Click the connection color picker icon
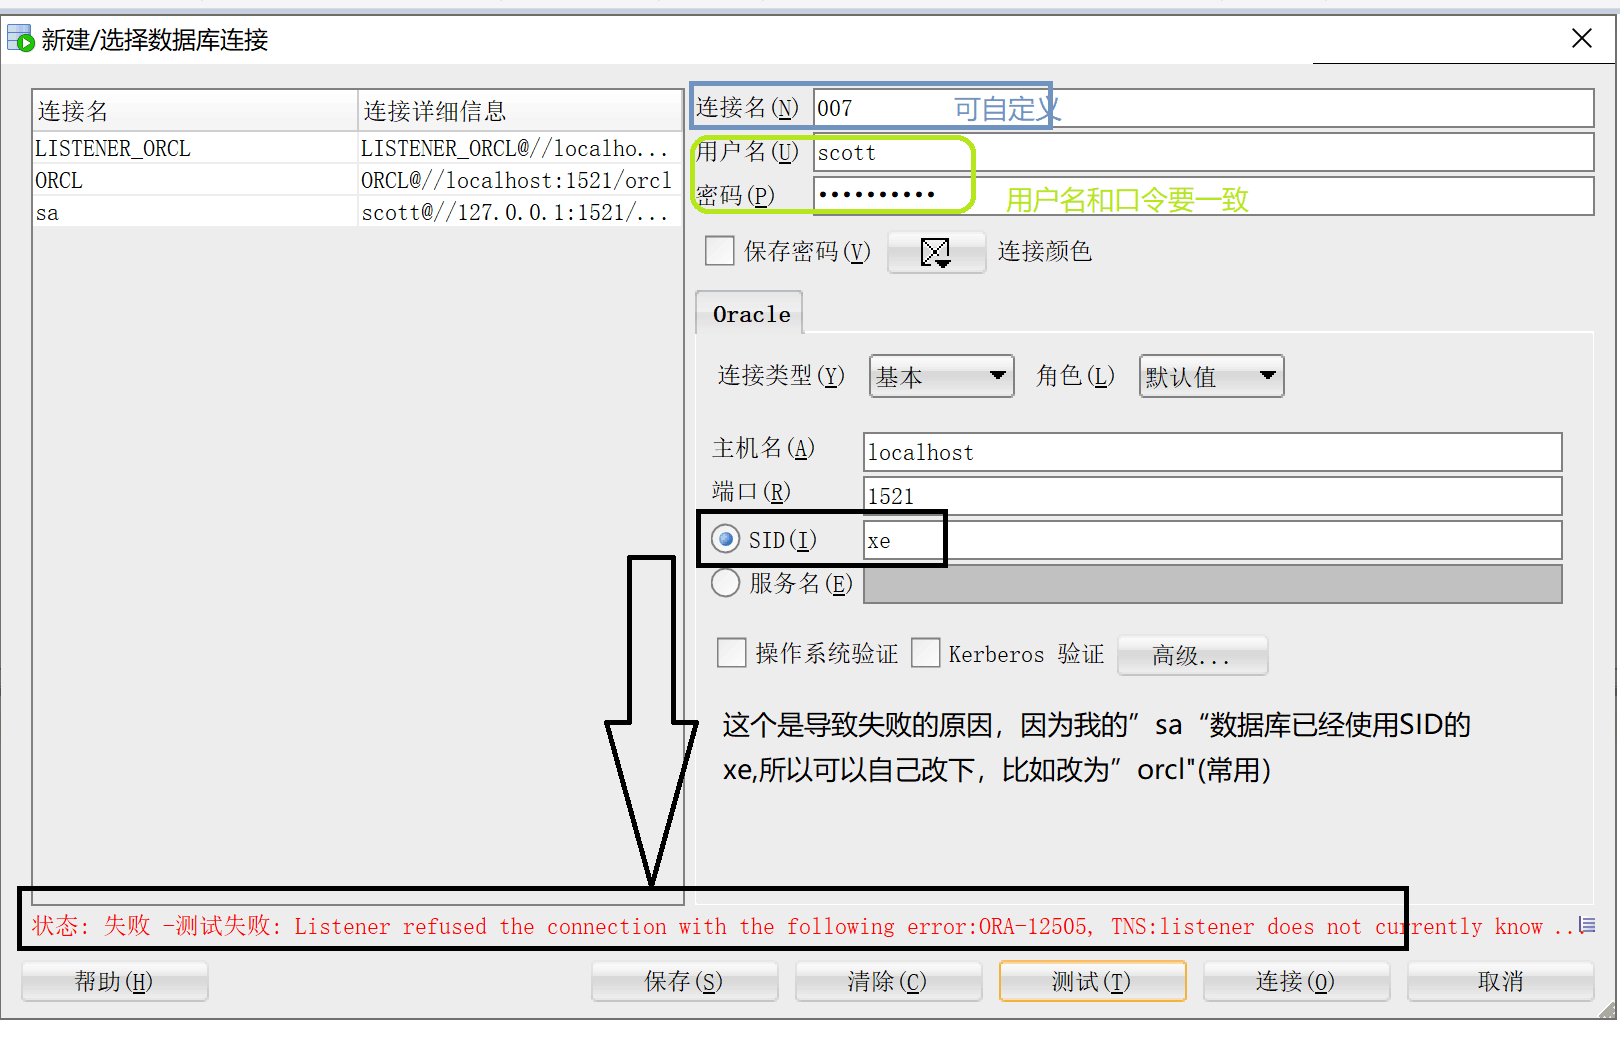The image size is (1620, 1040). [x=936, y=252]
